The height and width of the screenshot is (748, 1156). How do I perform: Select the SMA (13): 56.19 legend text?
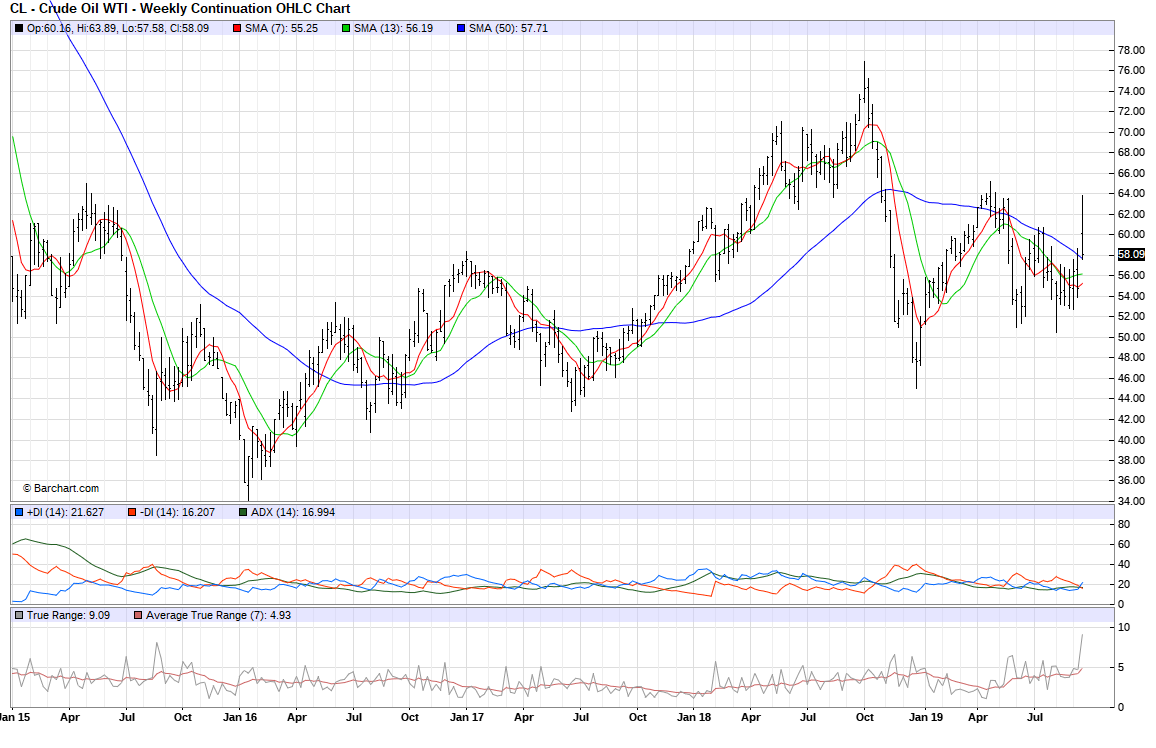pos(393,29)
